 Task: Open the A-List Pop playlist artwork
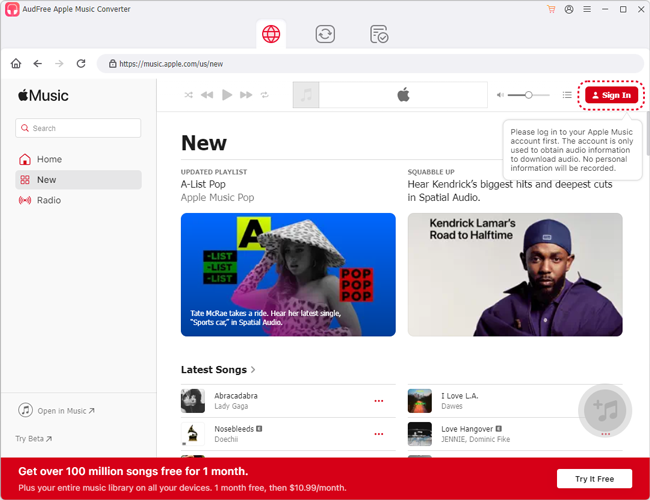click(288, 274)
